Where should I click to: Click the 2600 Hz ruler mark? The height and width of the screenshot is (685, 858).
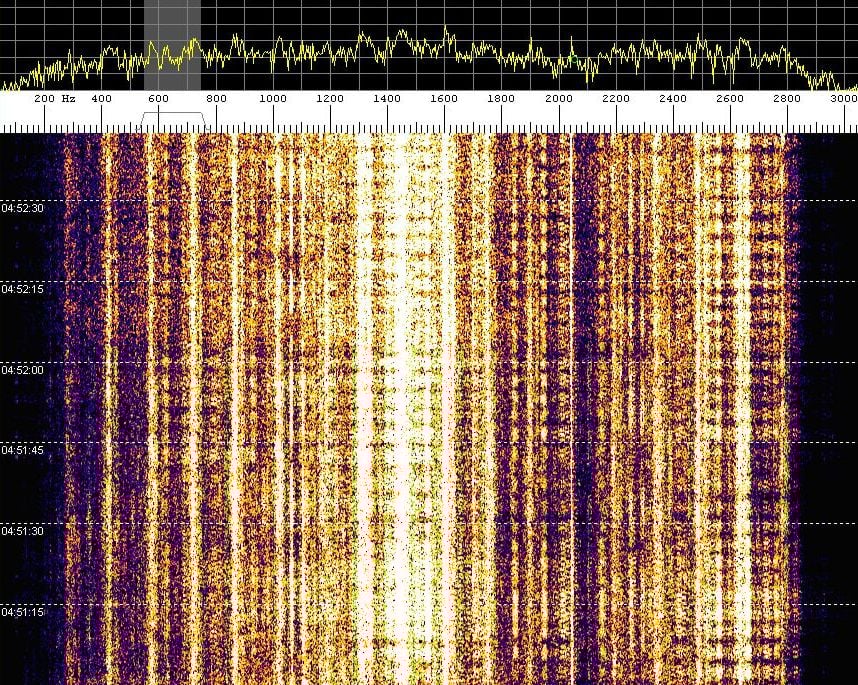(x=730, y=98)
